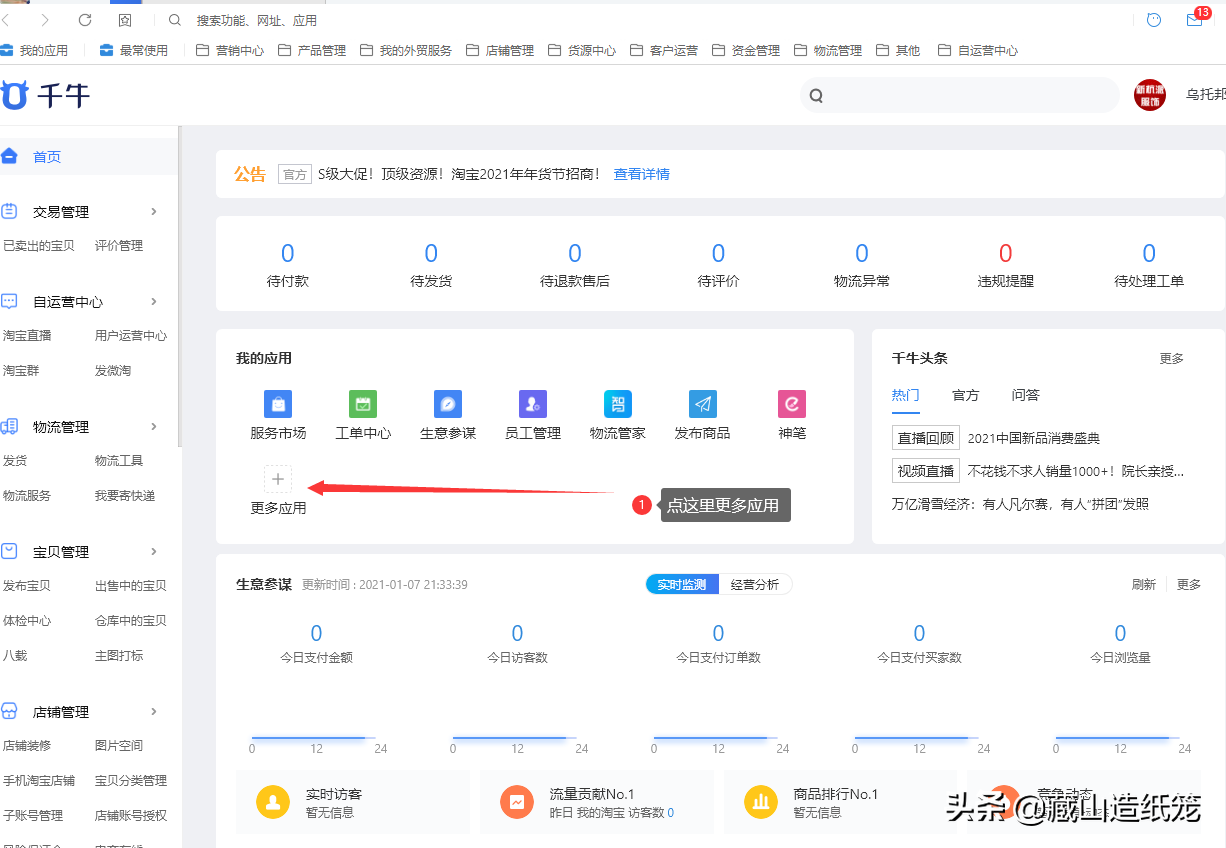Open the 工单中心 app icon
Viewport: 1226px width, 848px height.
(363, 404)
